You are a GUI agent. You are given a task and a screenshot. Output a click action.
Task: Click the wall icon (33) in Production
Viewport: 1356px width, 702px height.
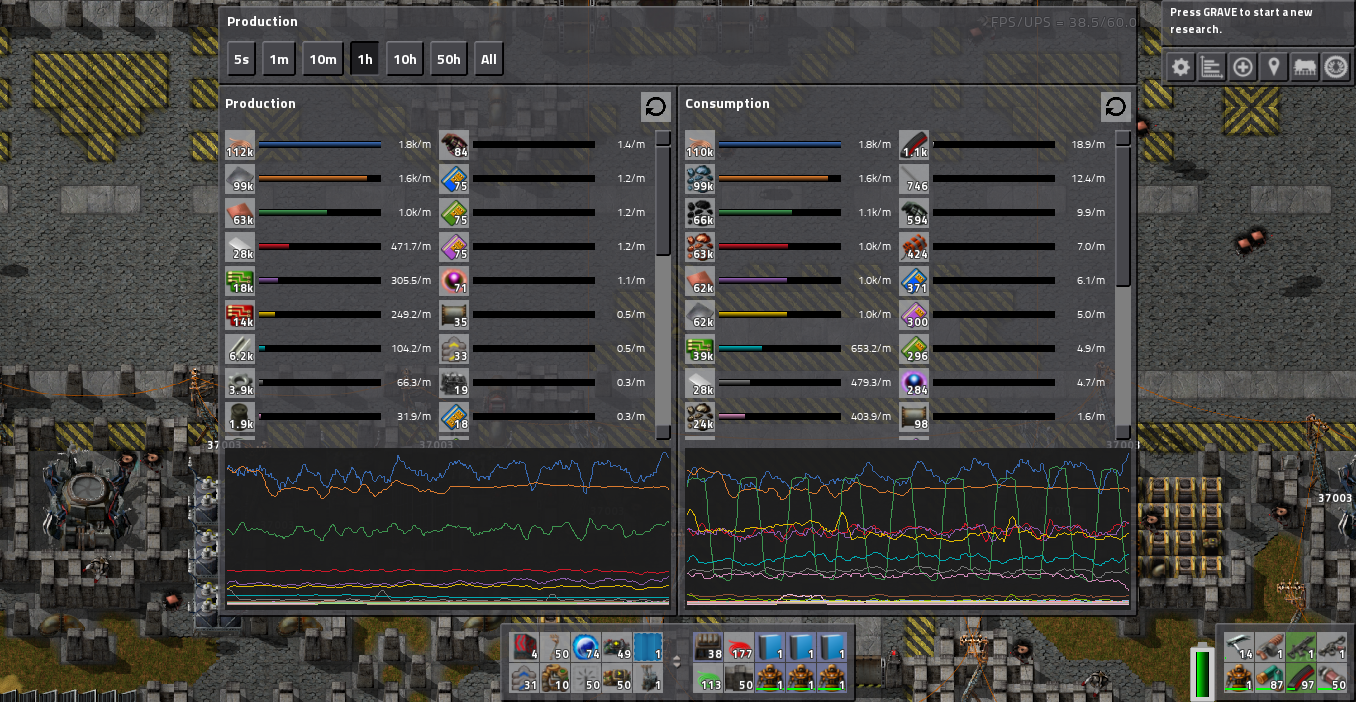[x=454, y=349]
